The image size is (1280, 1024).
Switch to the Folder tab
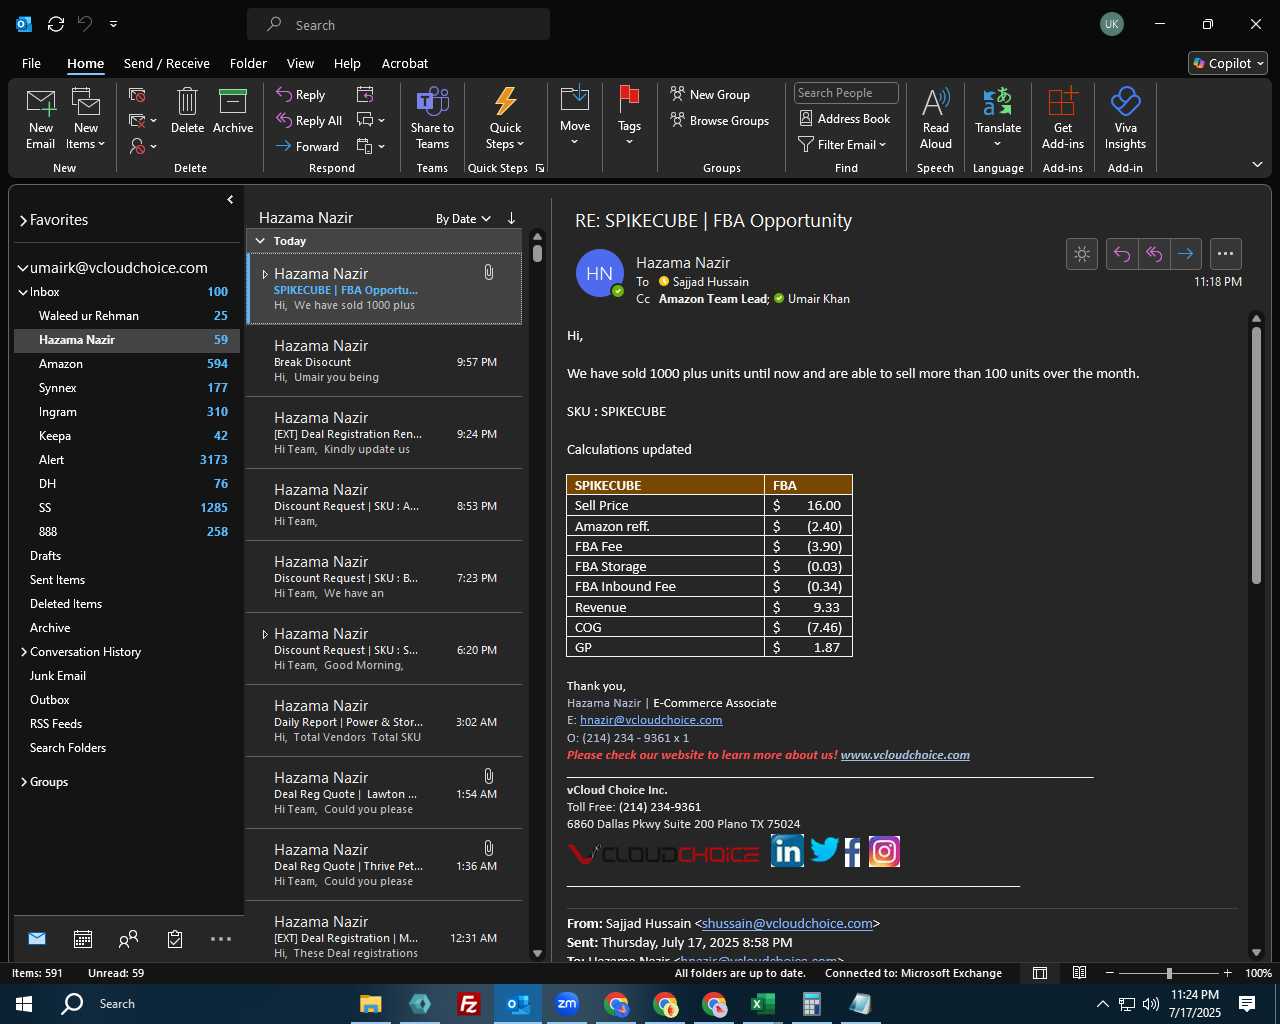[248, 63]
